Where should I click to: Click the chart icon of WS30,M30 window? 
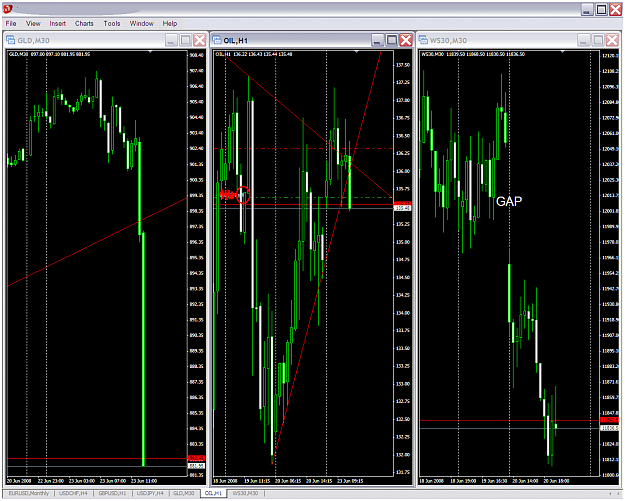[x=423, y=40]
